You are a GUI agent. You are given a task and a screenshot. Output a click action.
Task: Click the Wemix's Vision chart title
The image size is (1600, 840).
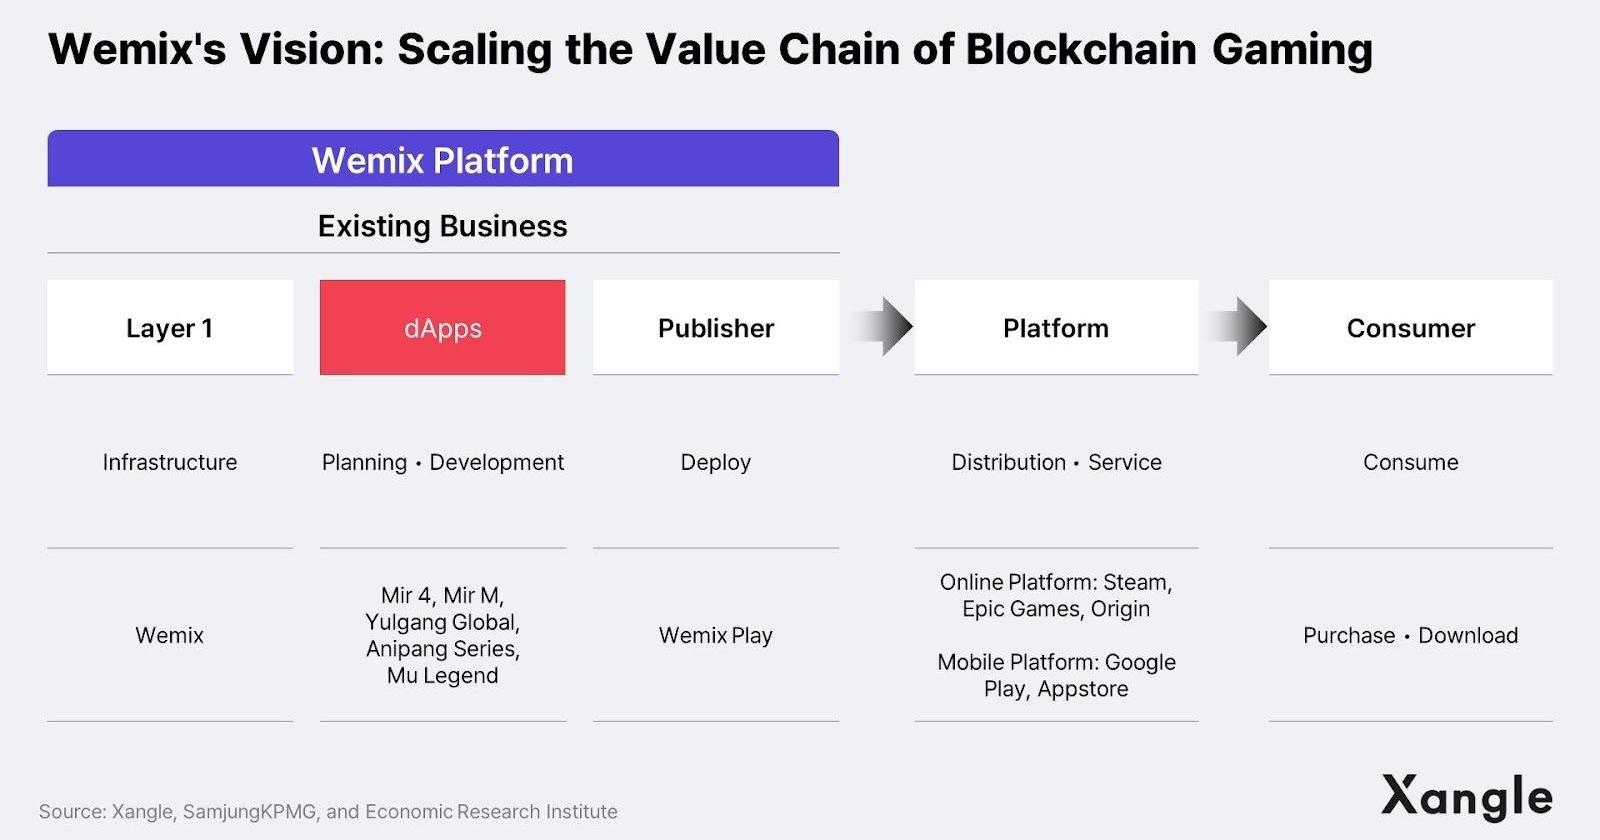pyautogui.click(x=710, y=49)
